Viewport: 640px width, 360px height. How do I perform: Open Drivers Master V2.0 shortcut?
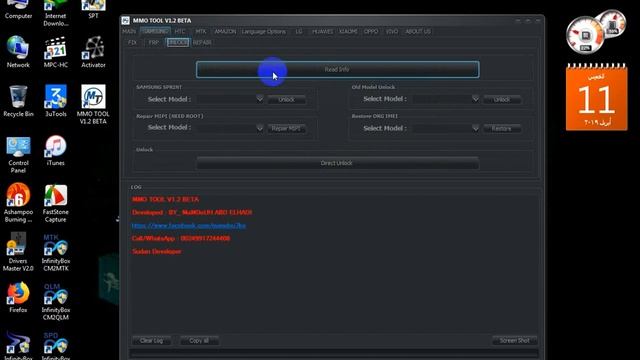tap(18, 252)
